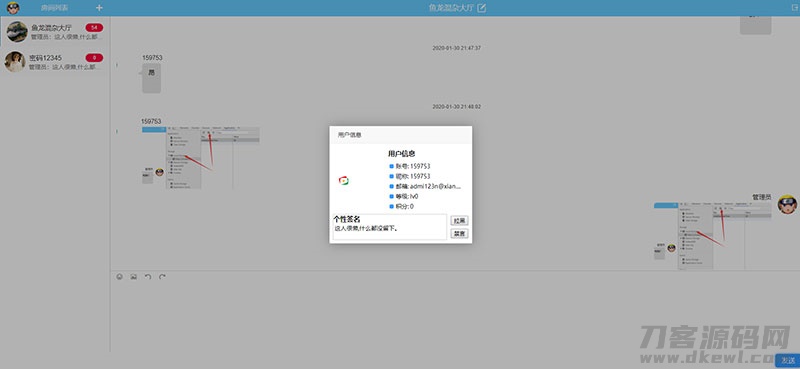The width and height of the screenshot is (800, 369).
Task: Open my avatar in the top bar
Action: coord(13,8)
